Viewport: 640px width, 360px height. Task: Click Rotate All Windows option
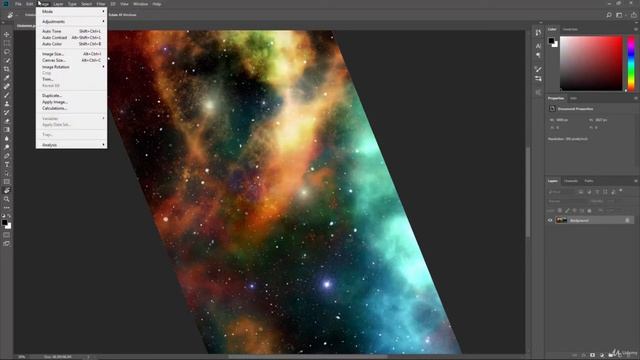122,15
